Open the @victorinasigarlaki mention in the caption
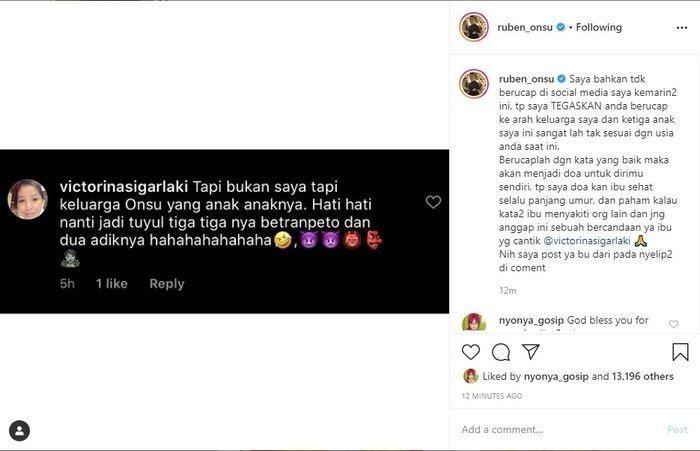The image size is (700, 451). coord(571,241)
